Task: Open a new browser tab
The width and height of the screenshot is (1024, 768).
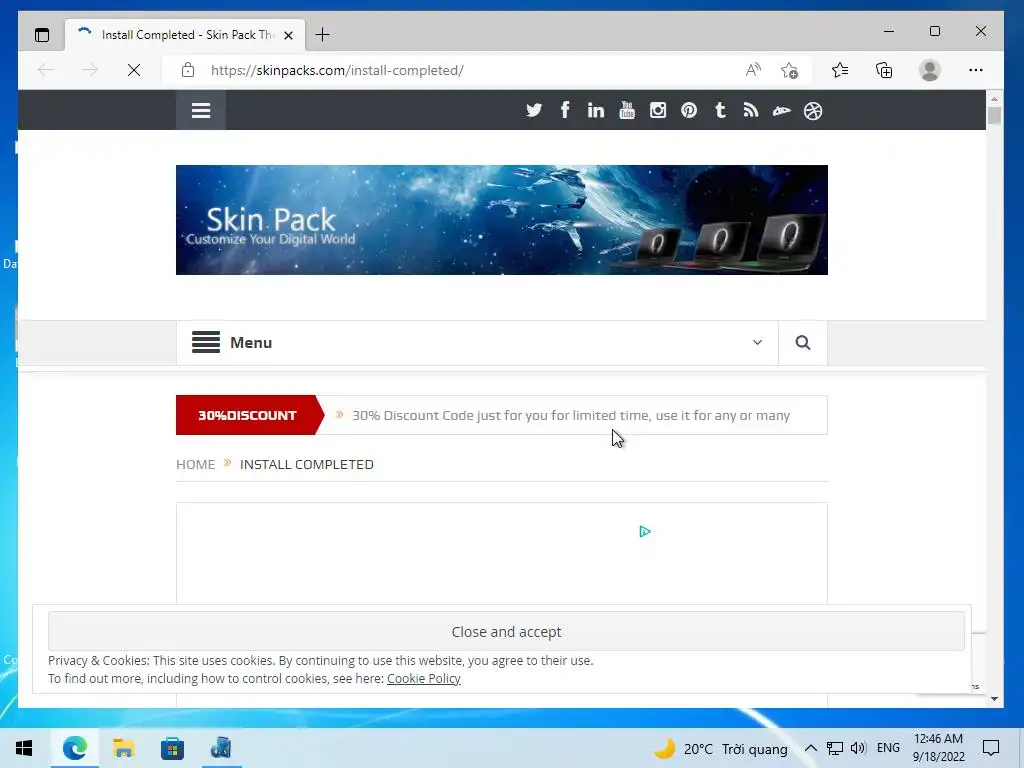Action: pyautogui.click(x=323, y=35)
